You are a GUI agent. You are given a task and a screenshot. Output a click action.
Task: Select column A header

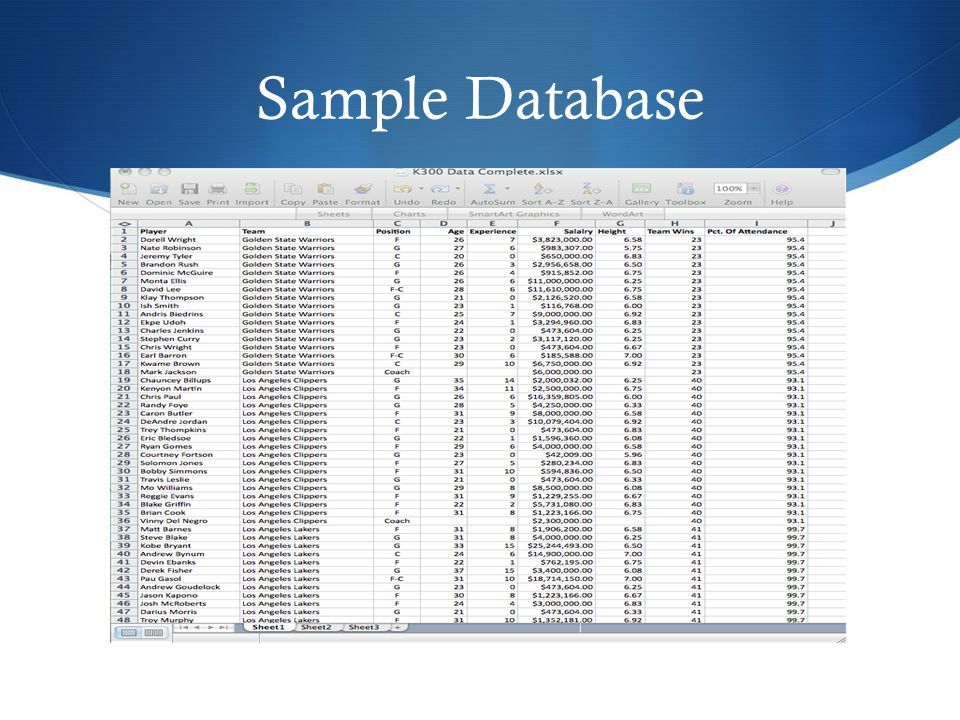[x=189, y=224]
